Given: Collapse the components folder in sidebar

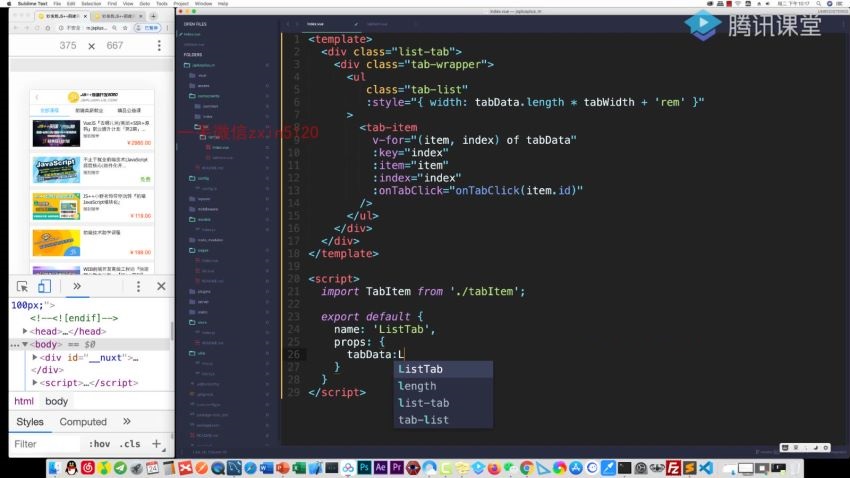Looking at the screenshot, I should click(192, 96).
